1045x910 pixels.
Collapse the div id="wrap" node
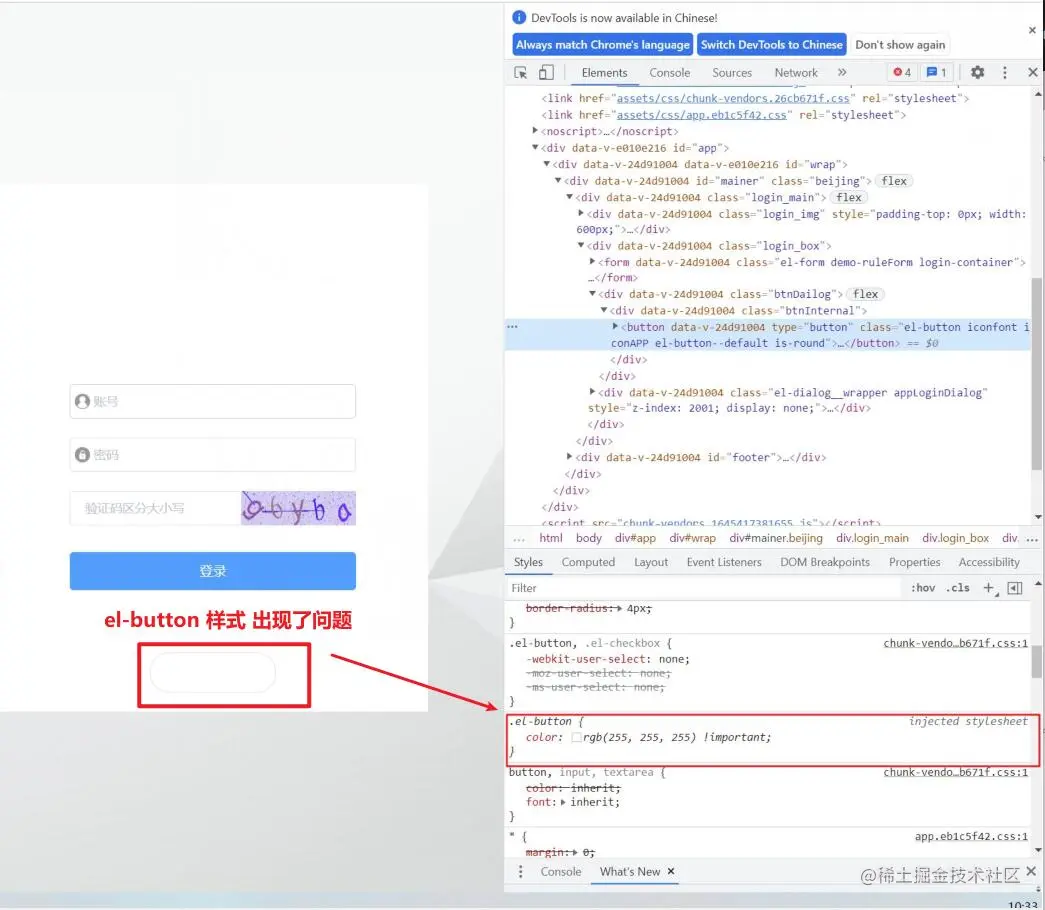pos(546,164)
